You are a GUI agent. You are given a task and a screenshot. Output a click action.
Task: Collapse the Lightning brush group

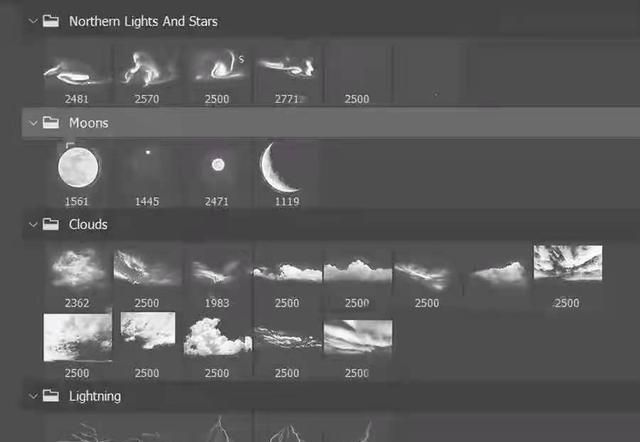pos(33,396)
